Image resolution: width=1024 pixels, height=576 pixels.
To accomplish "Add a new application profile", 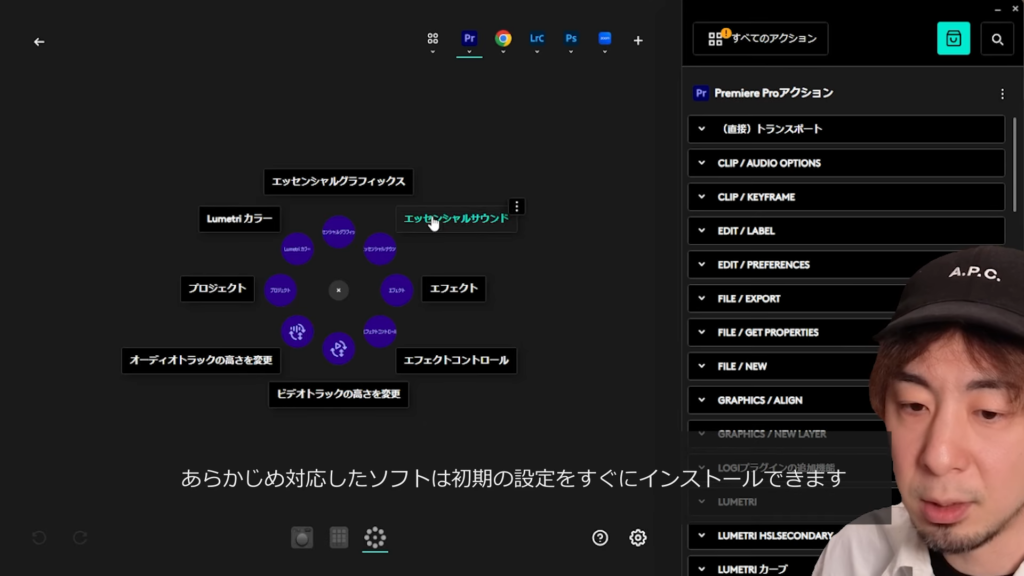I will pos(638,41).
